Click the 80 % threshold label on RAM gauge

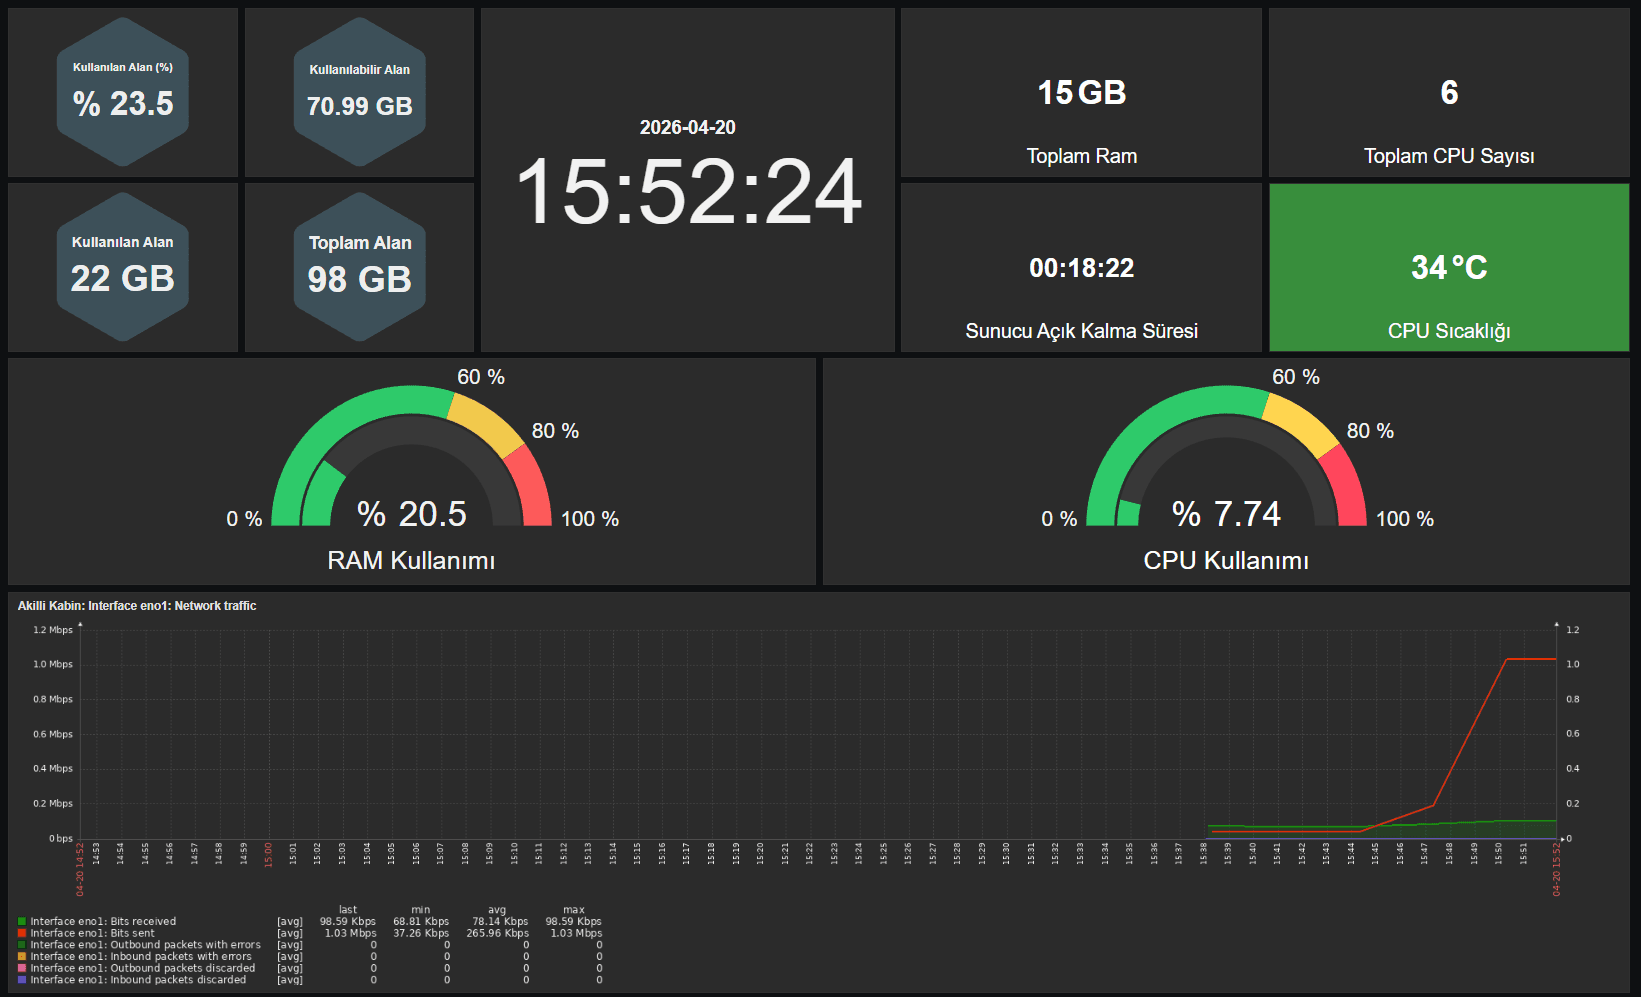(x=555, y=431)
